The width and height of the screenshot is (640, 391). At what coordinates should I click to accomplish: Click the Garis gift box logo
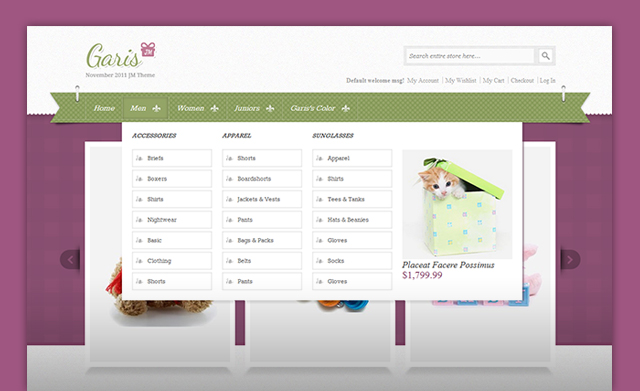pos(121,56)
